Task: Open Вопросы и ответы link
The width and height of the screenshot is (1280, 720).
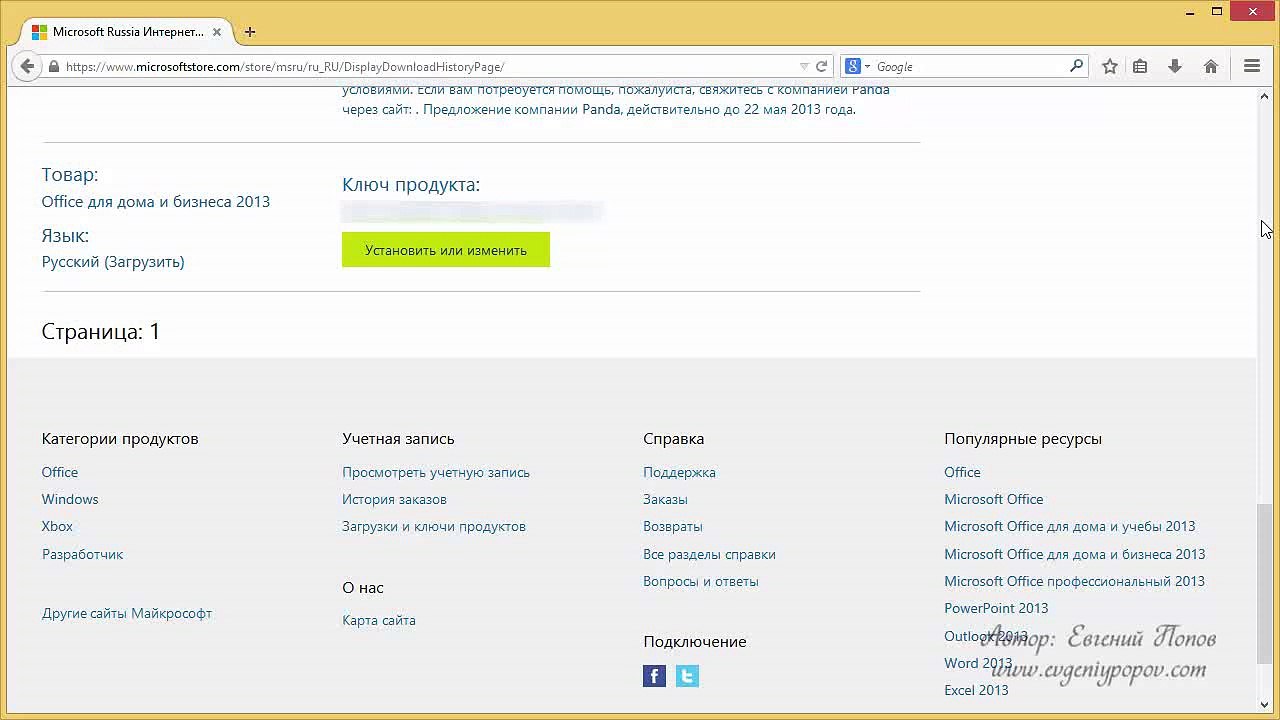Action: (x=701, y=581)
